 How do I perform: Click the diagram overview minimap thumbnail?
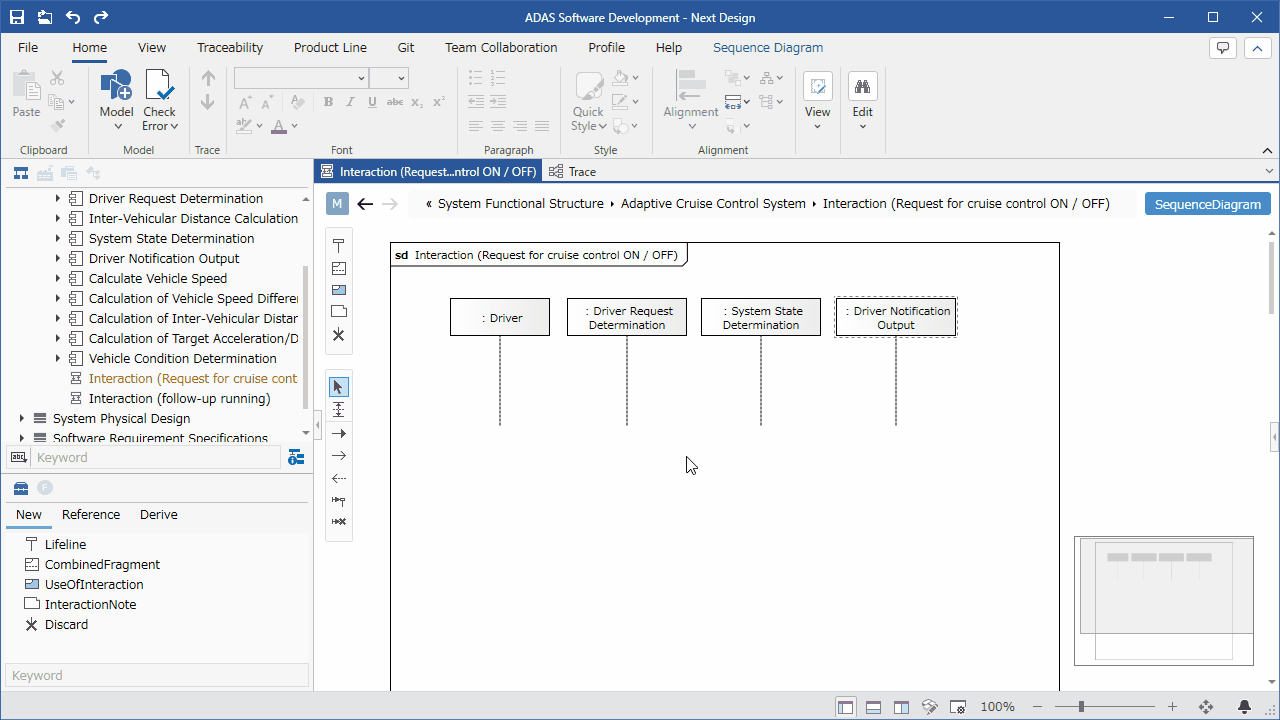coord(1164,601)
